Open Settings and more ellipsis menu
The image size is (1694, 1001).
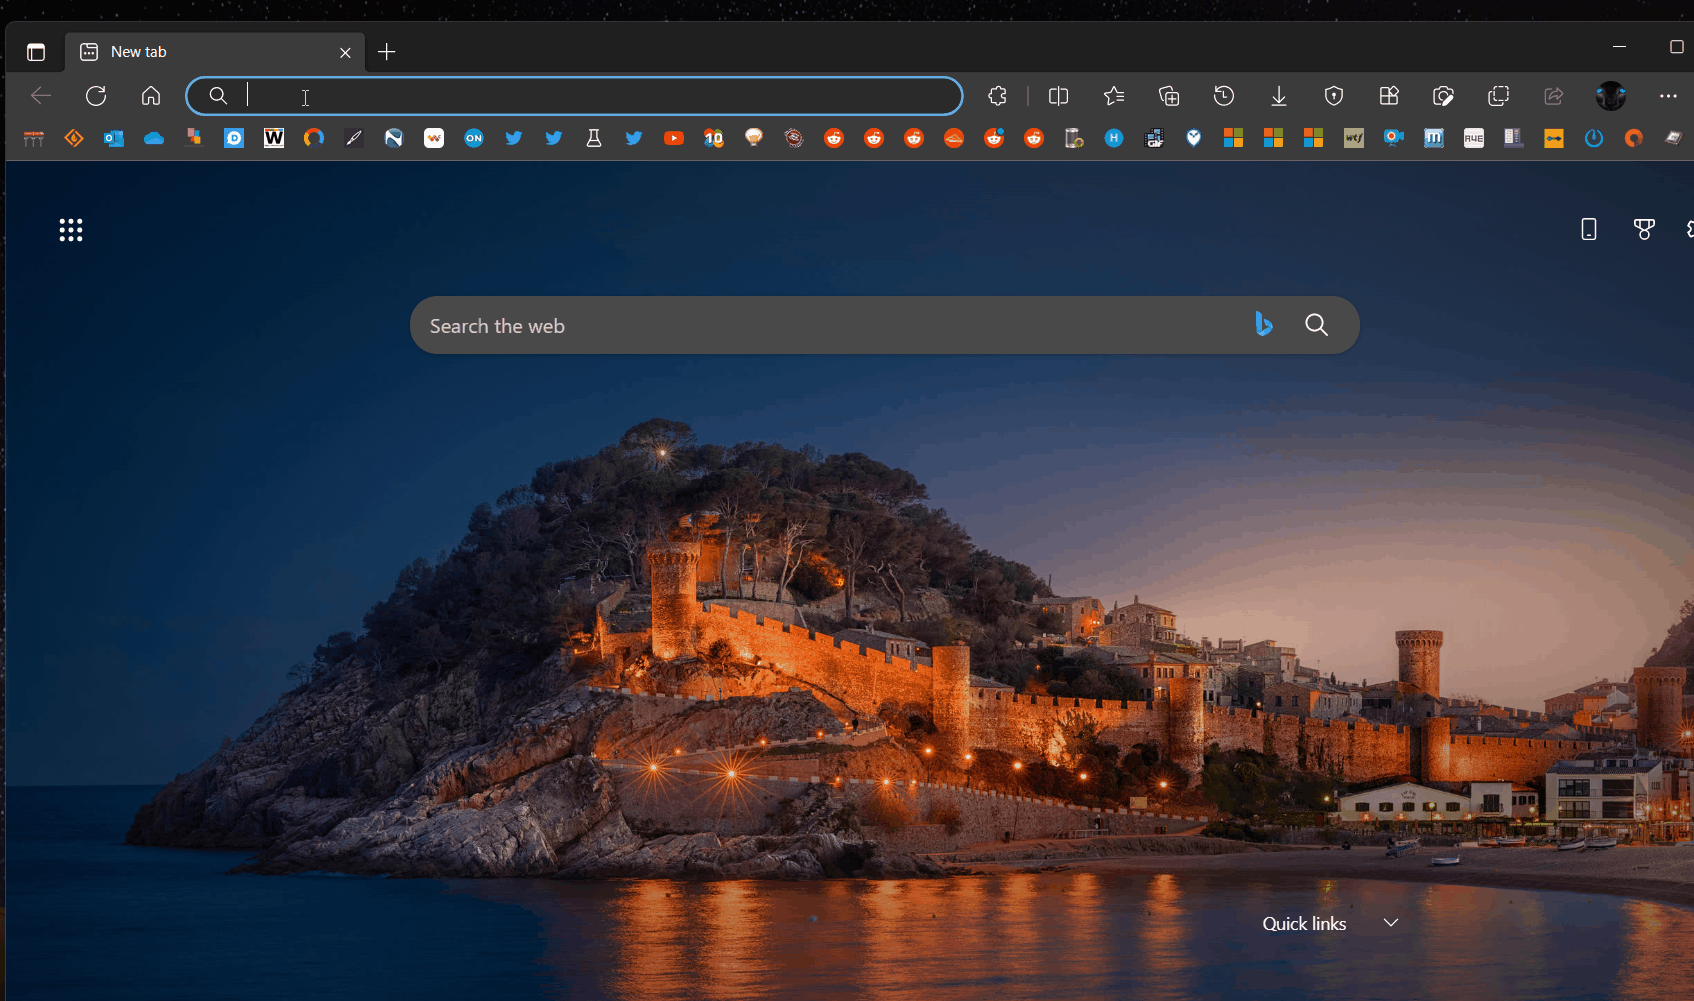1668,96
